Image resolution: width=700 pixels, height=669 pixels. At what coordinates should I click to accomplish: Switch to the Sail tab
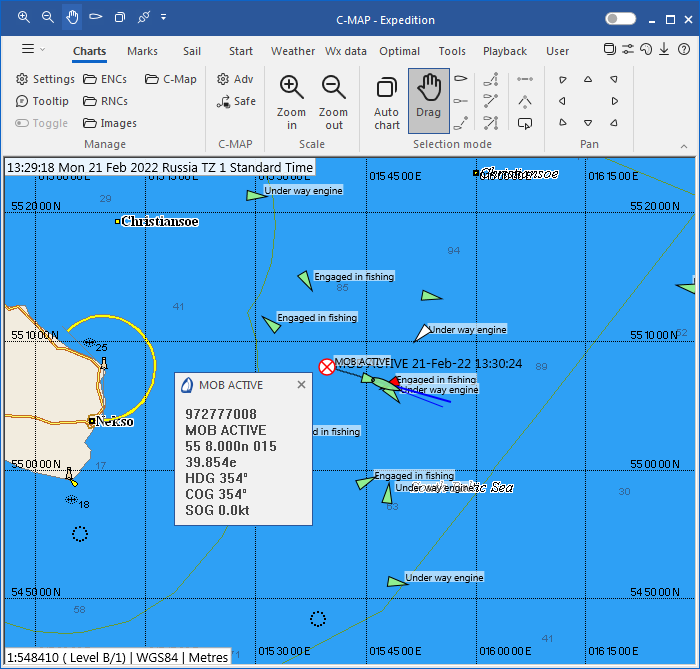point(192,51)
